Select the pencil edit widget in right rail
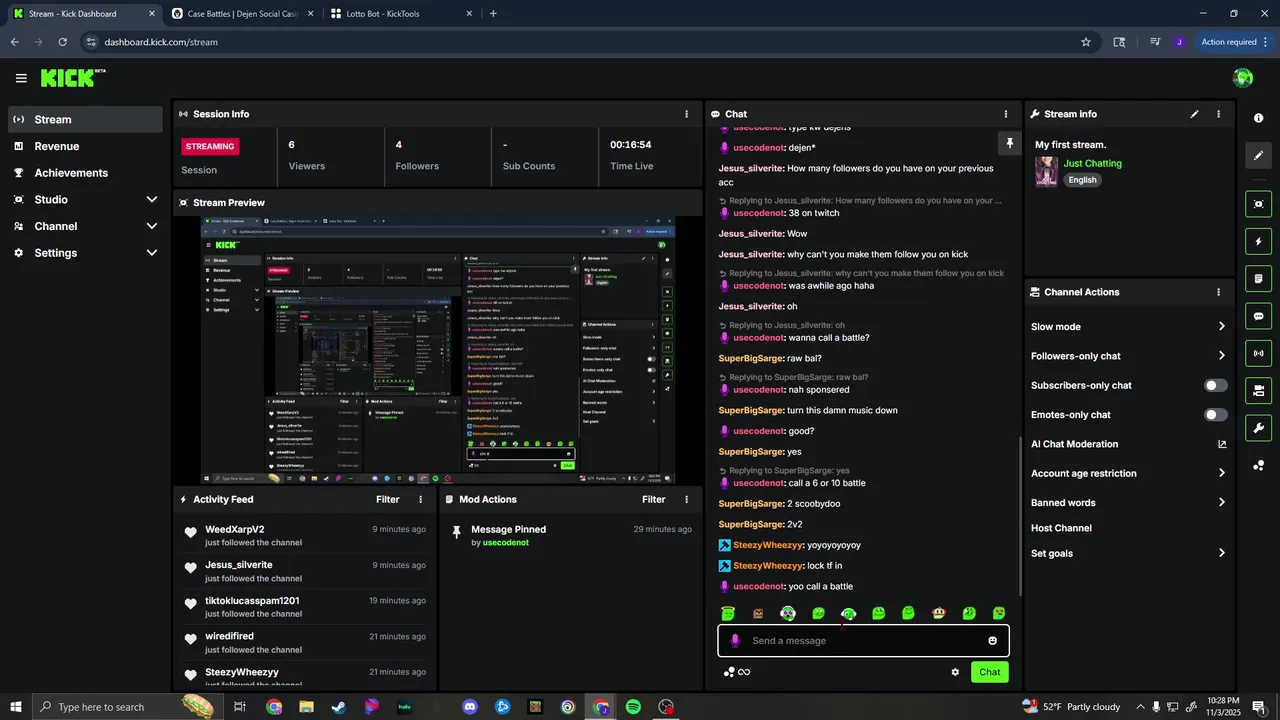This screenshot has width=1280, height=720. [x=1258, y=156]
